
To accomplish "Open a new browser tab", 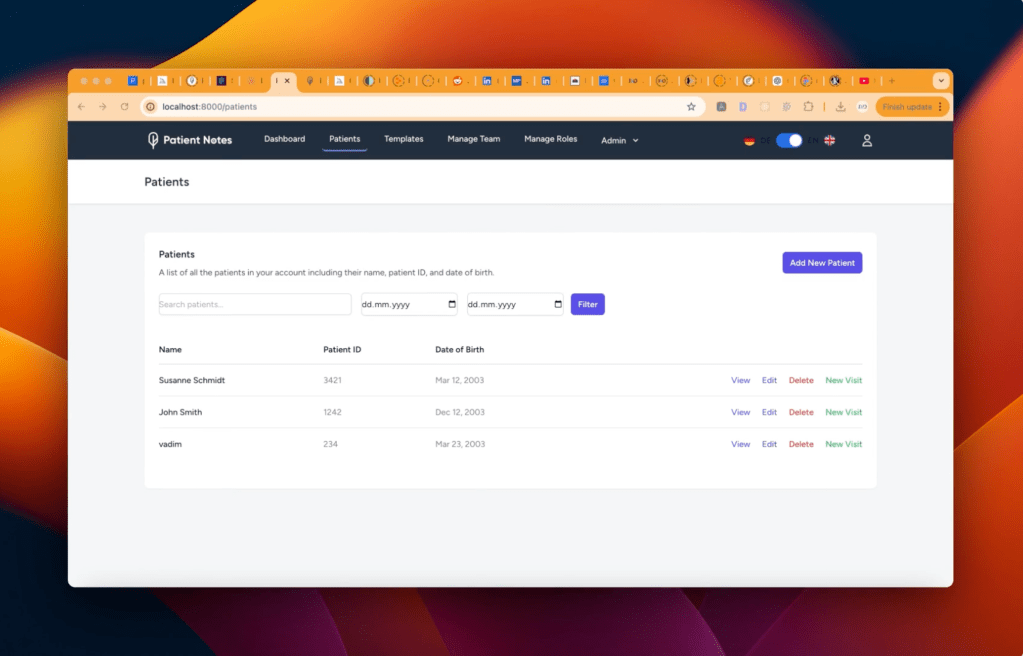I will (x=892, y=81).
